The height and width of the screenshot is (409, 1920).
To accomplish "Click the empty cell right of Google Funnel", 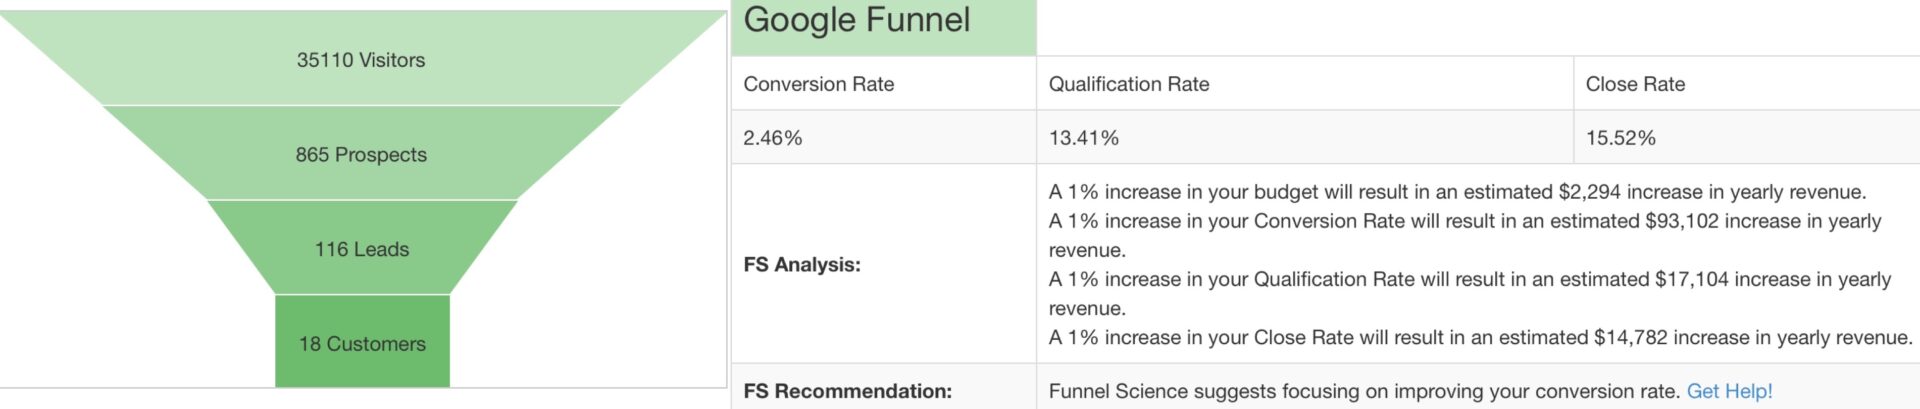I will [1478, 28].
